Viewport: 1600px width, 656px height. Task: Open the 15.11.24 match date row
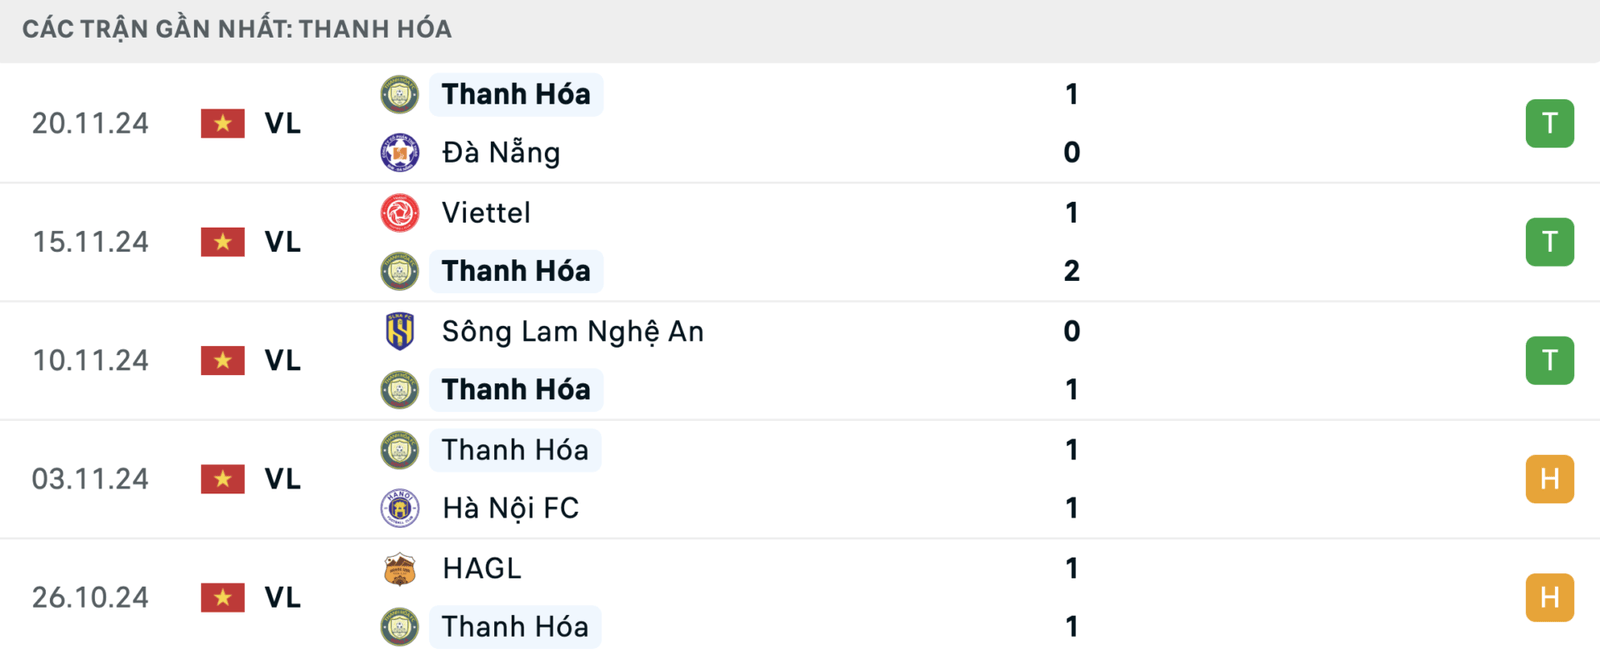point(800,242)
